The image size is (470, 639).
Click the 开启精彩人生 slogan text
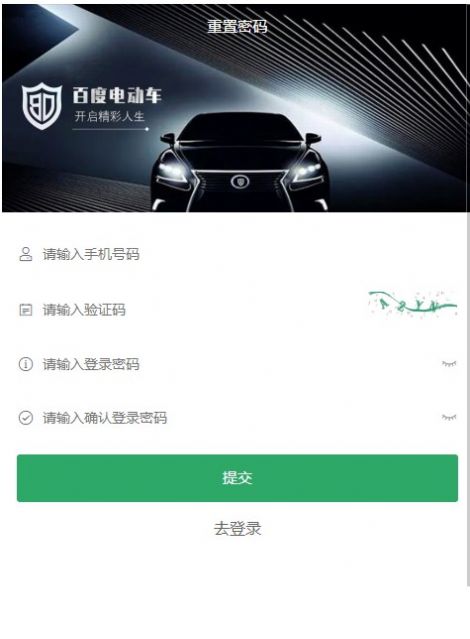109,117
